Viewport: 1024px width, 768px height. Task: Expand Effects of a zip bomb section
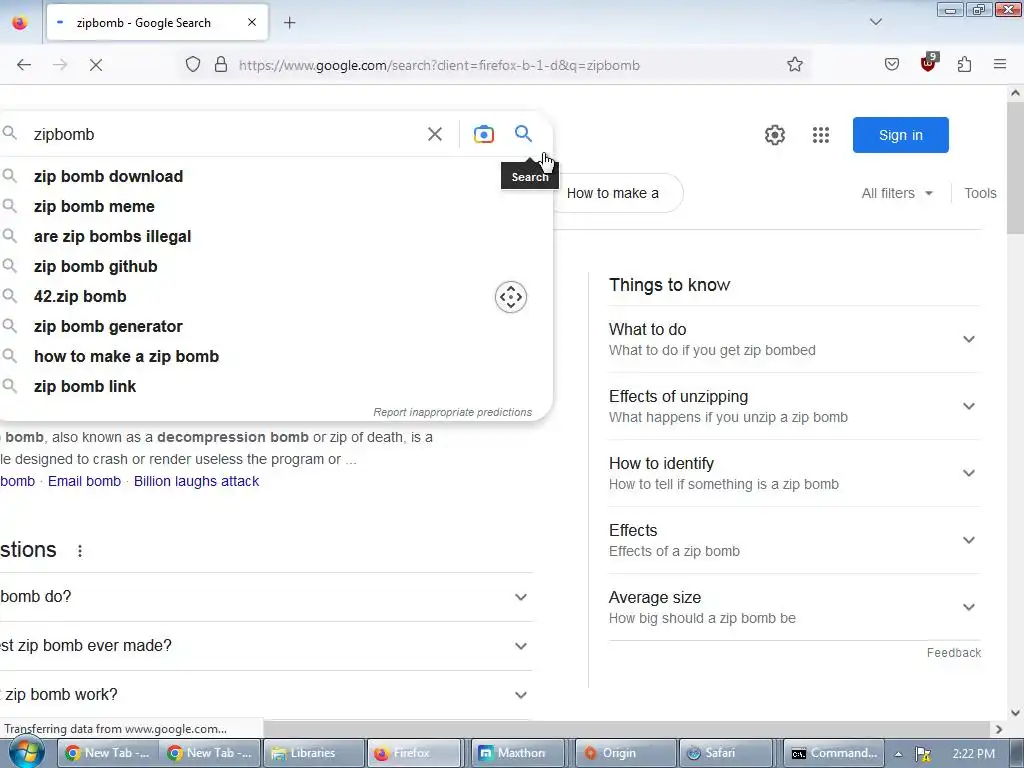[x=794, y=540]
